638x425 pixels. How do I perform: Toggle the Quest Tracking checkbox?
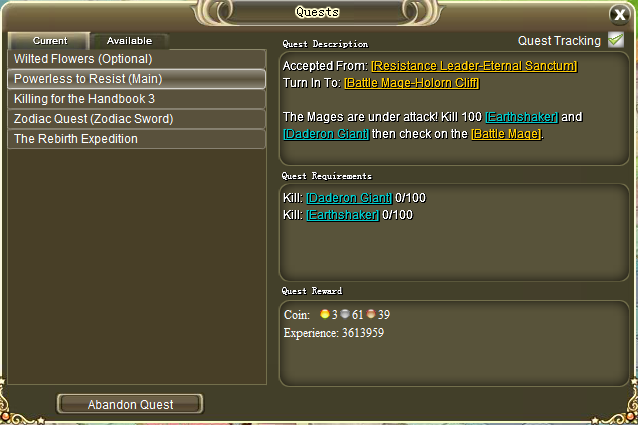click(616, 40)
